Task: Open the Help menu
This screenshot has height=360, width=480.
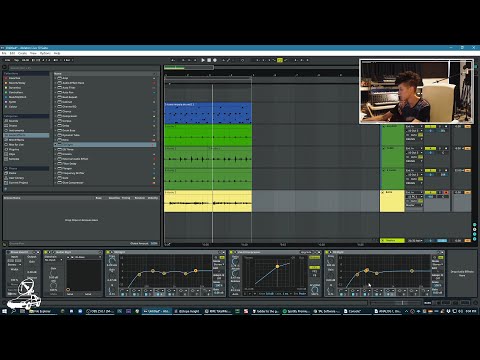Action: pos(57,53)
